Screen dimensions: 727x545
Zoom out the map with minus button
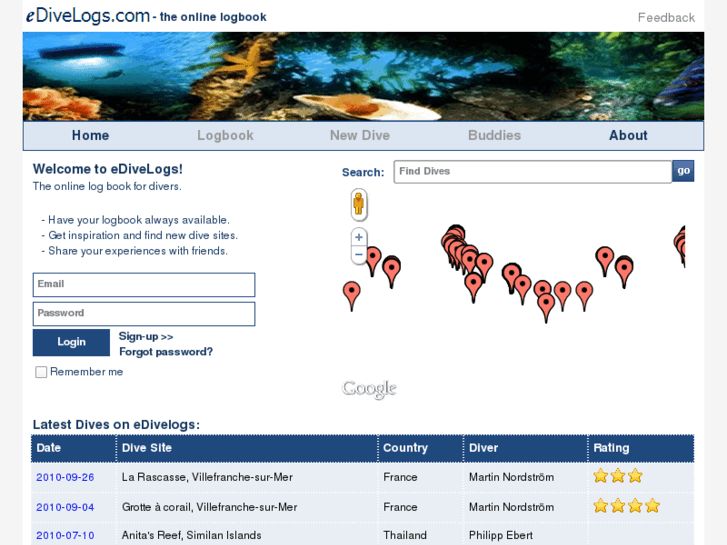[359, 255]
